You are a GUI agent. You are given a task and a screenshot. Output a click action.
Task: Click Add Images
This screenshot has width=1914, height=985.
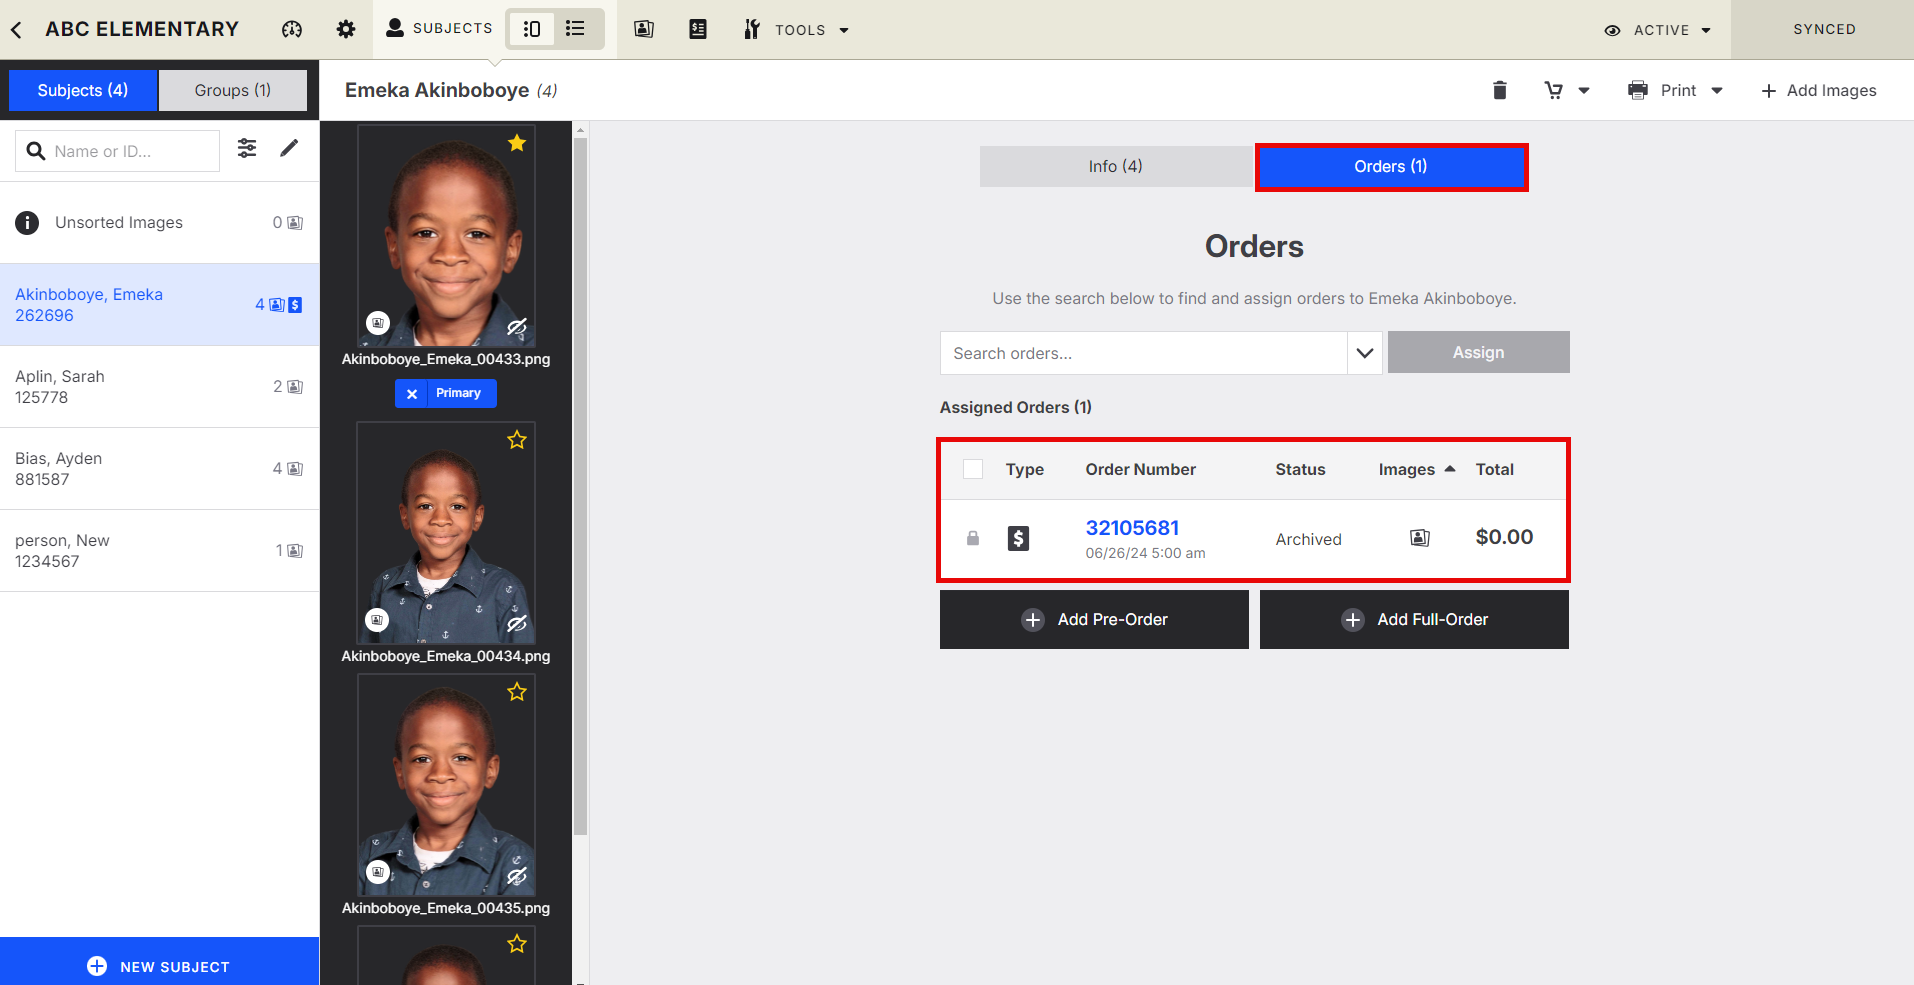click(x=1818, y=90)
